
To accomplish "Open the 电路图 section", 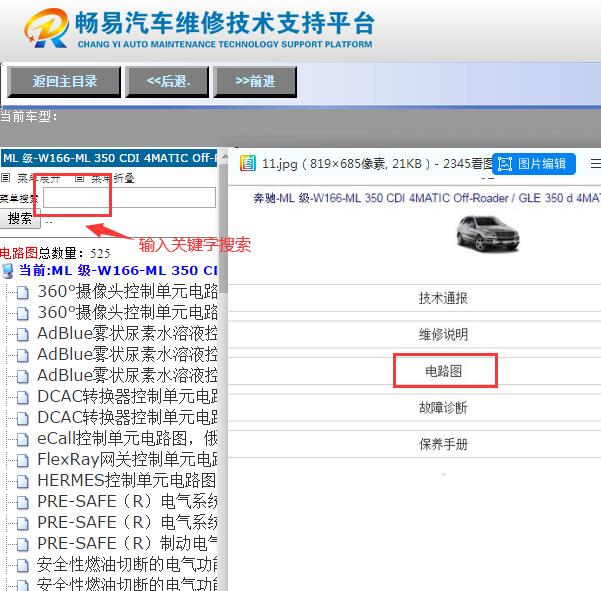I will [x=444, y=371].
